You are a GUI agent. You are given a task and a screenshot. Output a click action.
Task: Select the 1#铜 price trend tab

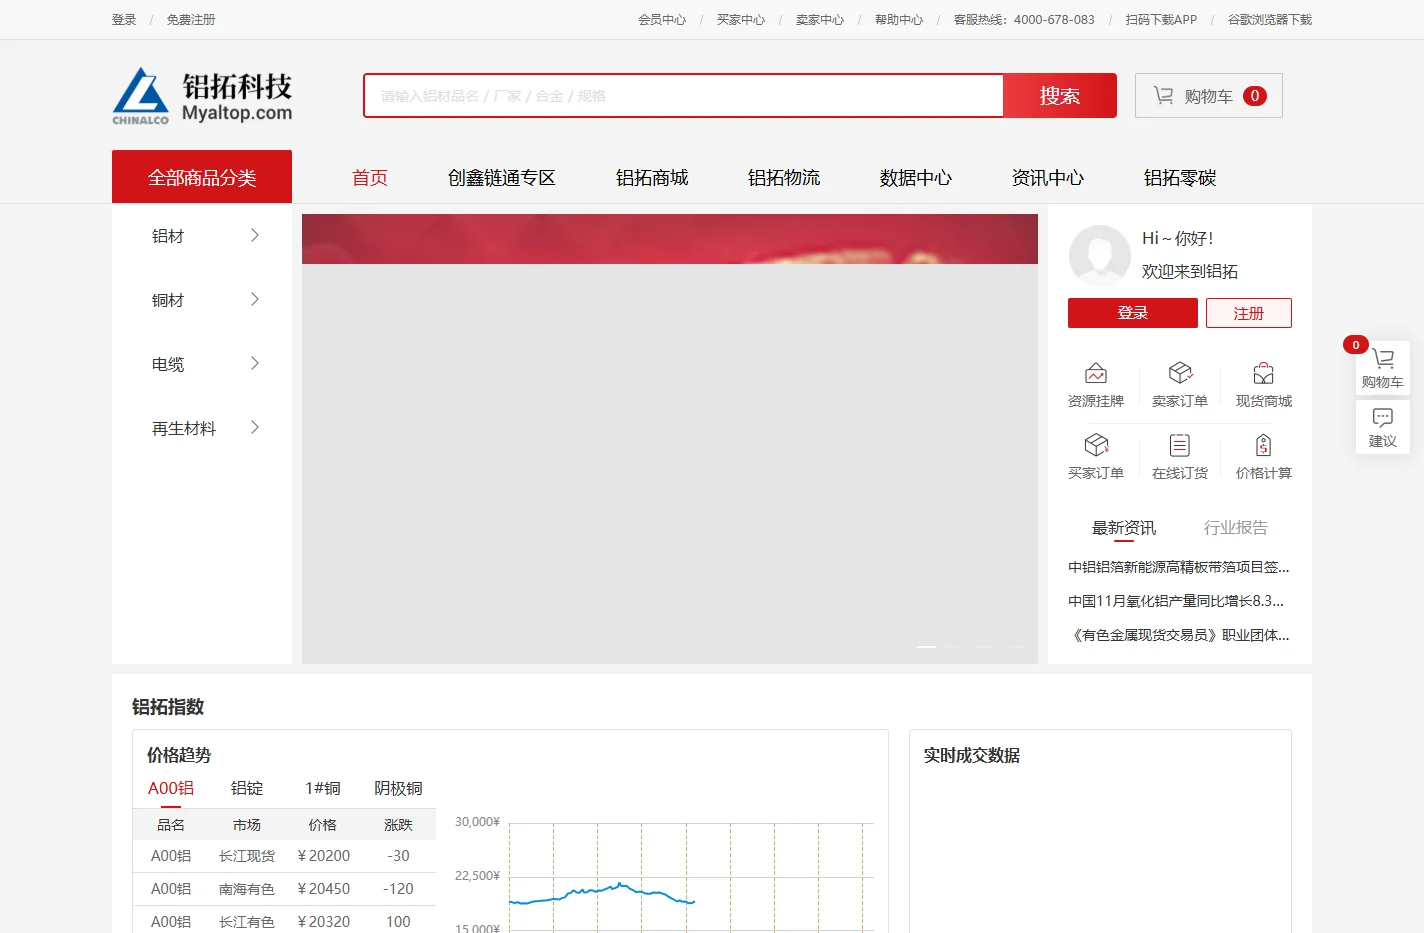[323, 788]
